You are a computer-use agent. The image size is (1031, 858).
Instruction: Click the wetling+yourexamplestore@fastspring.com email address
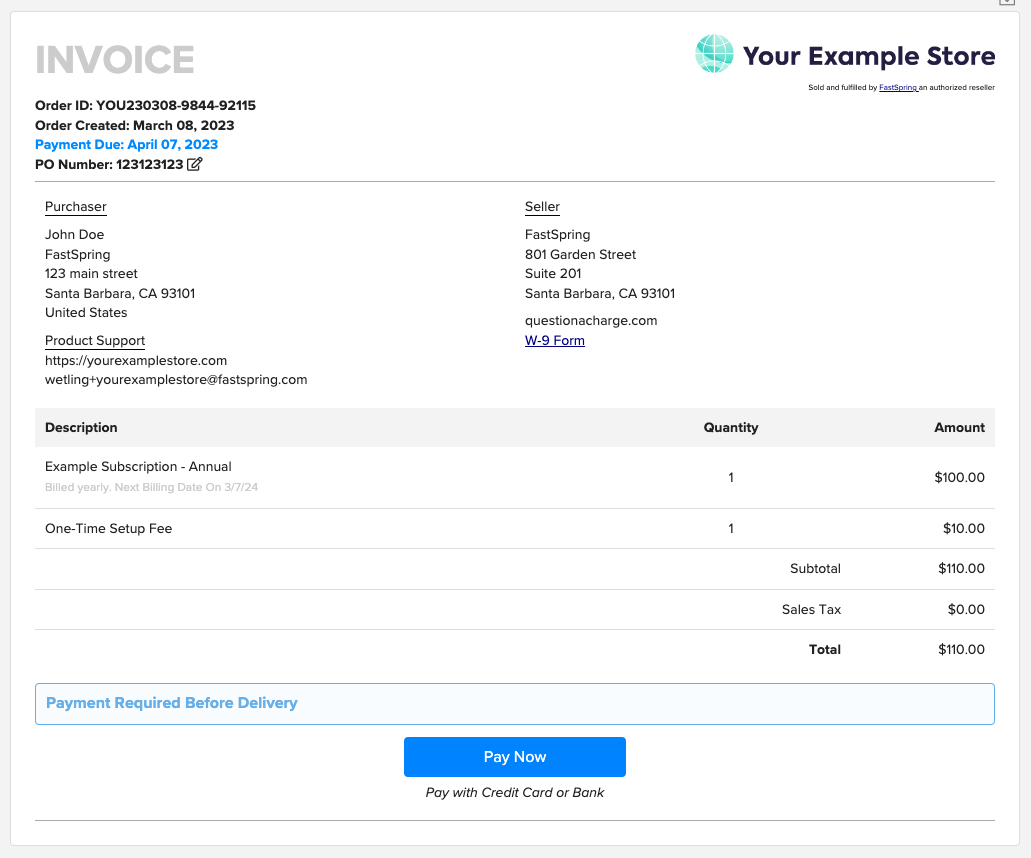176,379
